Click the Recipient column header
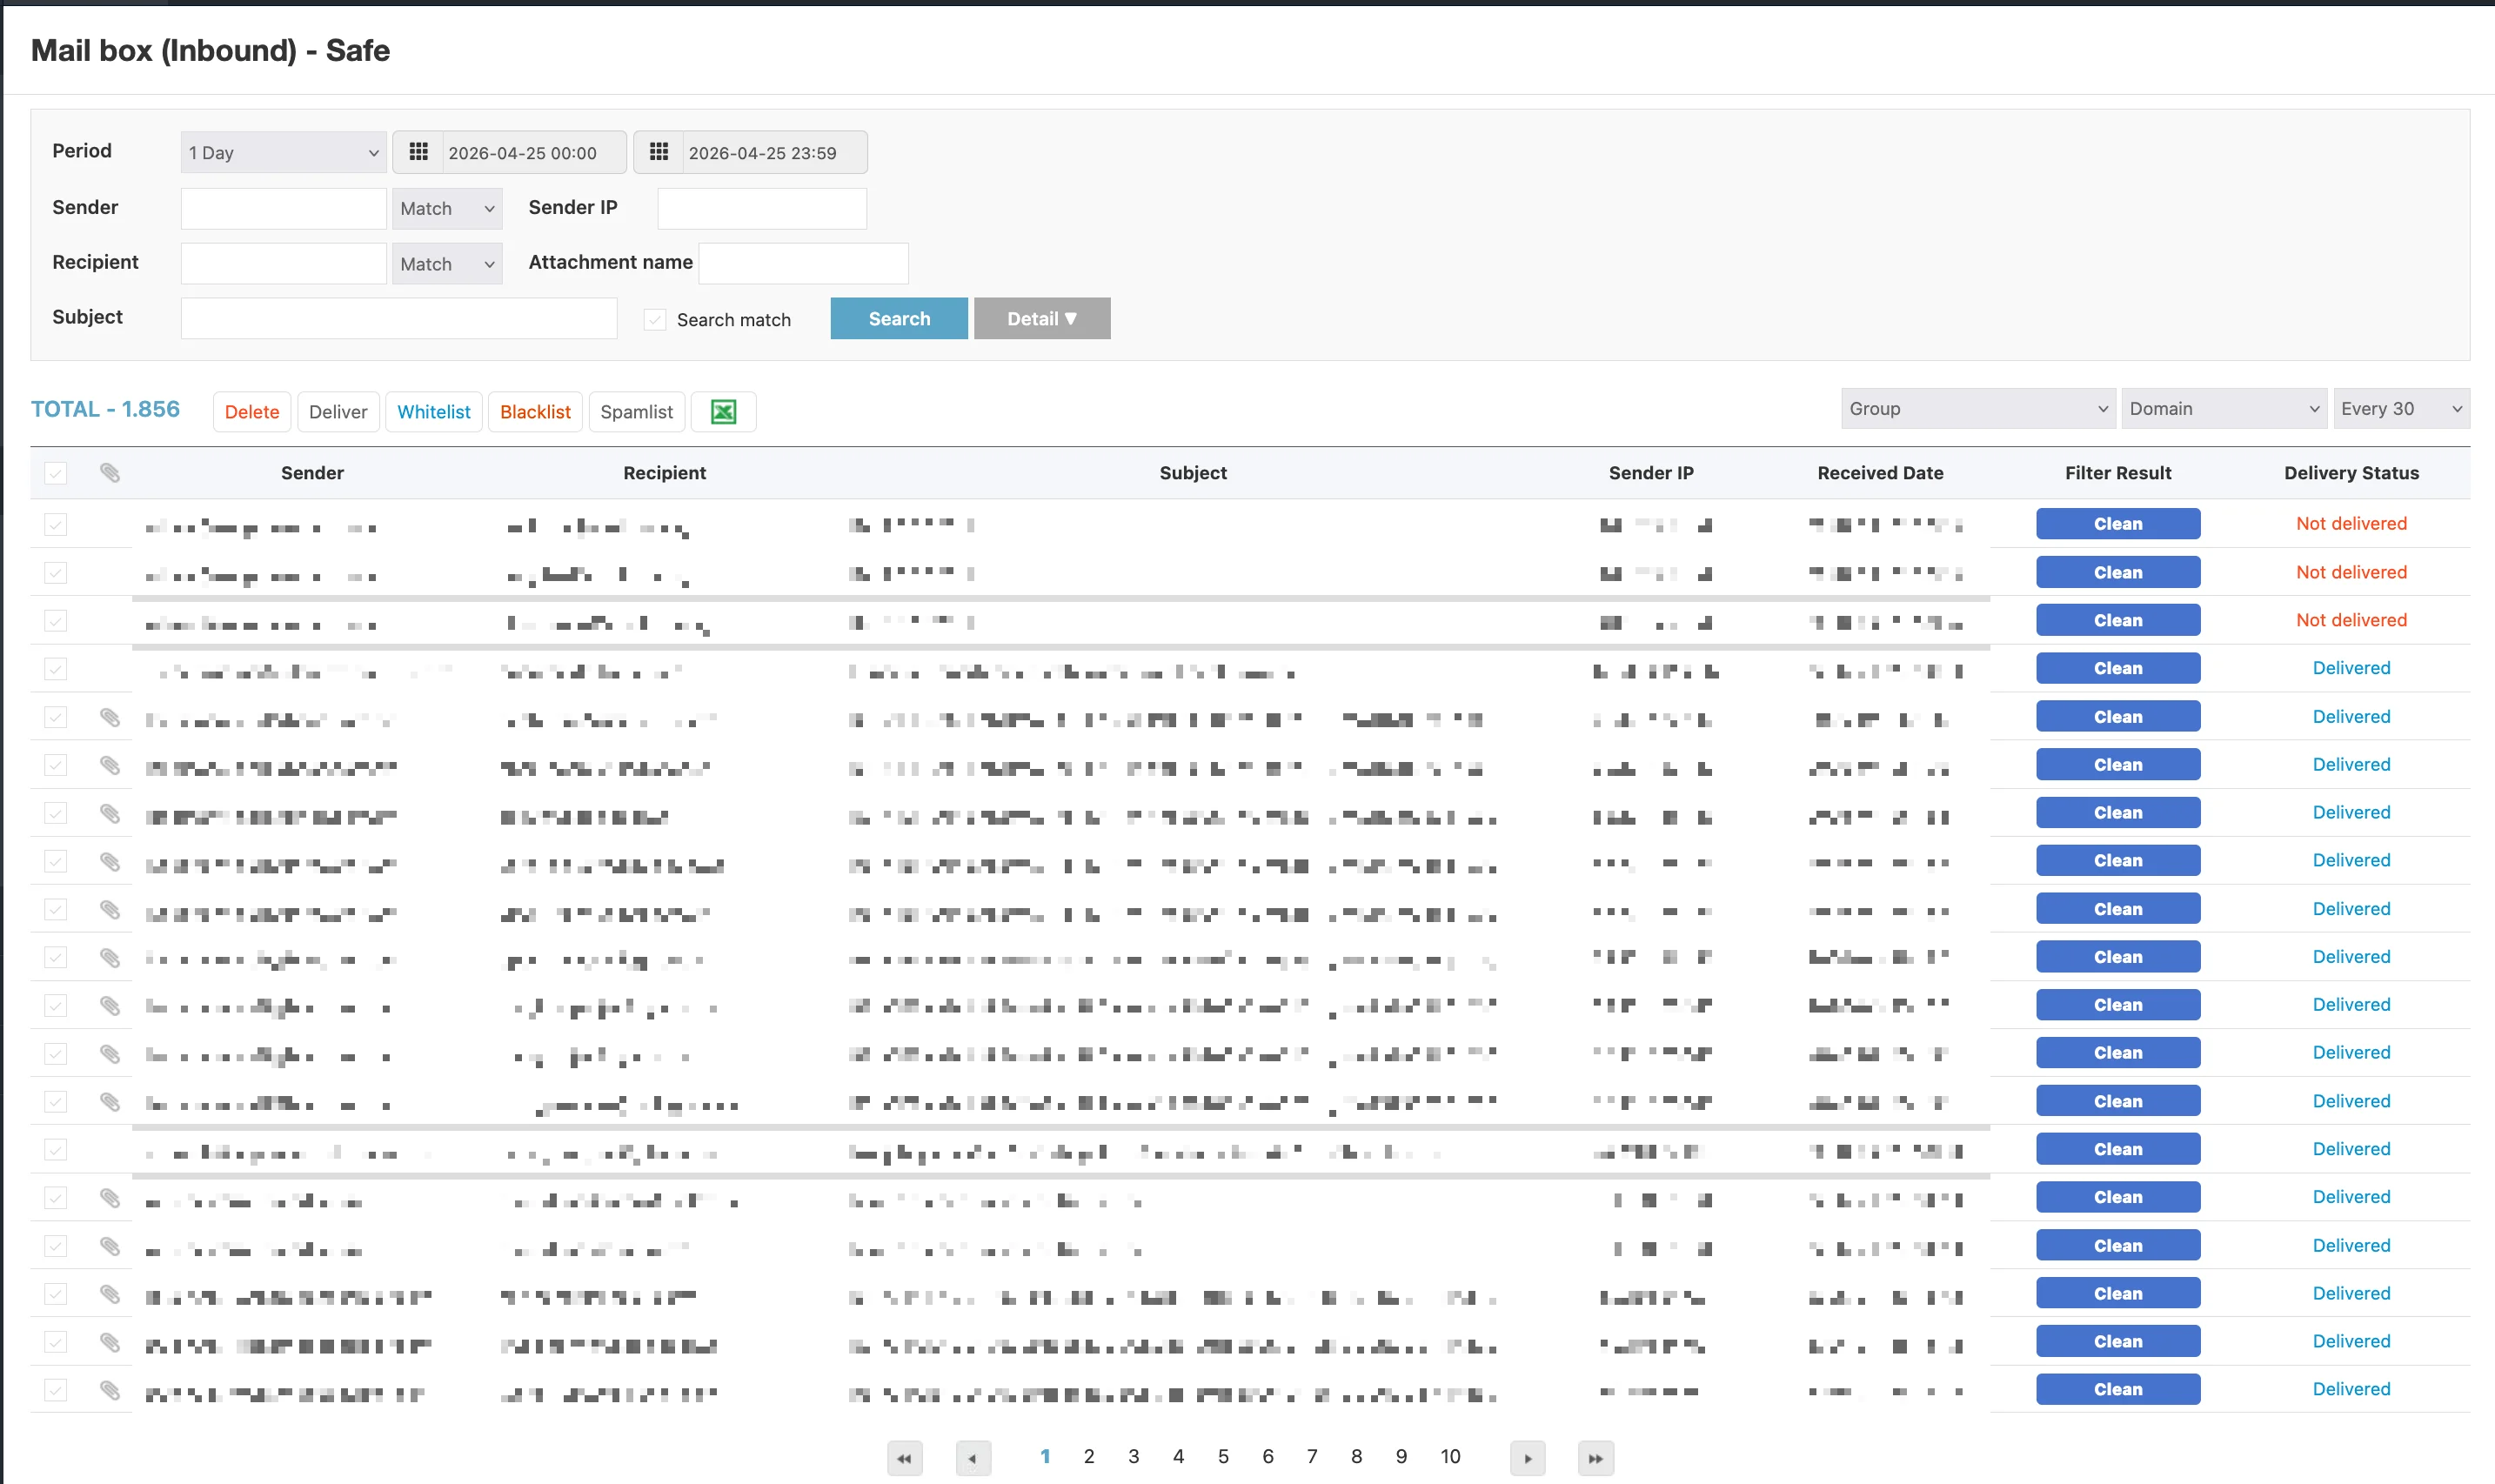 [665, 473]
